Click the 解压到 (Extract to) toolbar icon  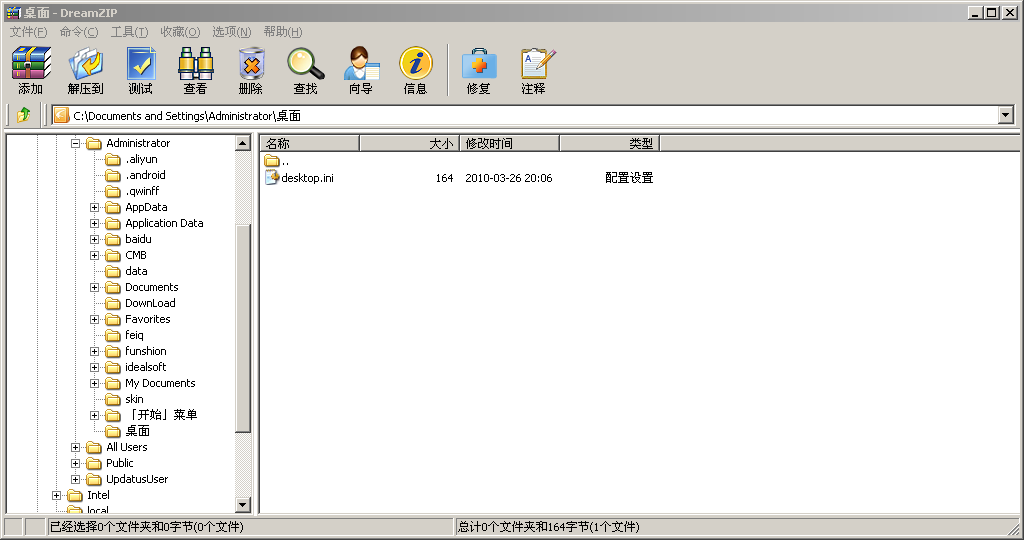86,63
